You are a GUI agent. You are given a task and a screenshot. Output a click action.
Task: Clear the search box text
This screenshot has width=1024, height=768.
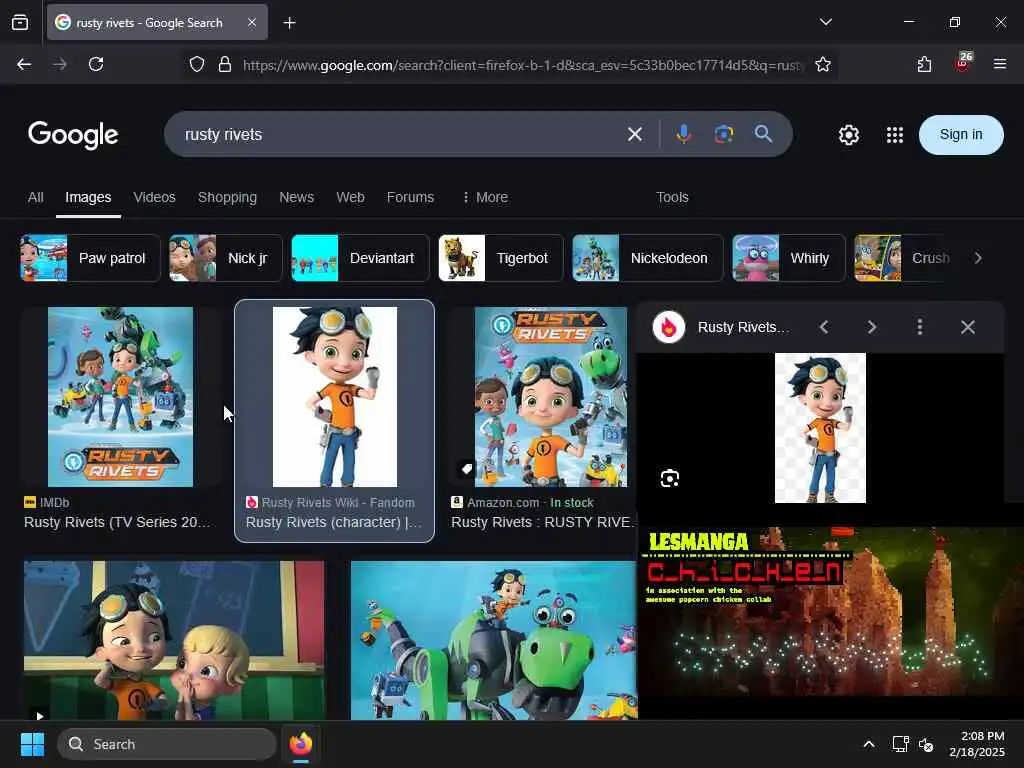[635, 135]
